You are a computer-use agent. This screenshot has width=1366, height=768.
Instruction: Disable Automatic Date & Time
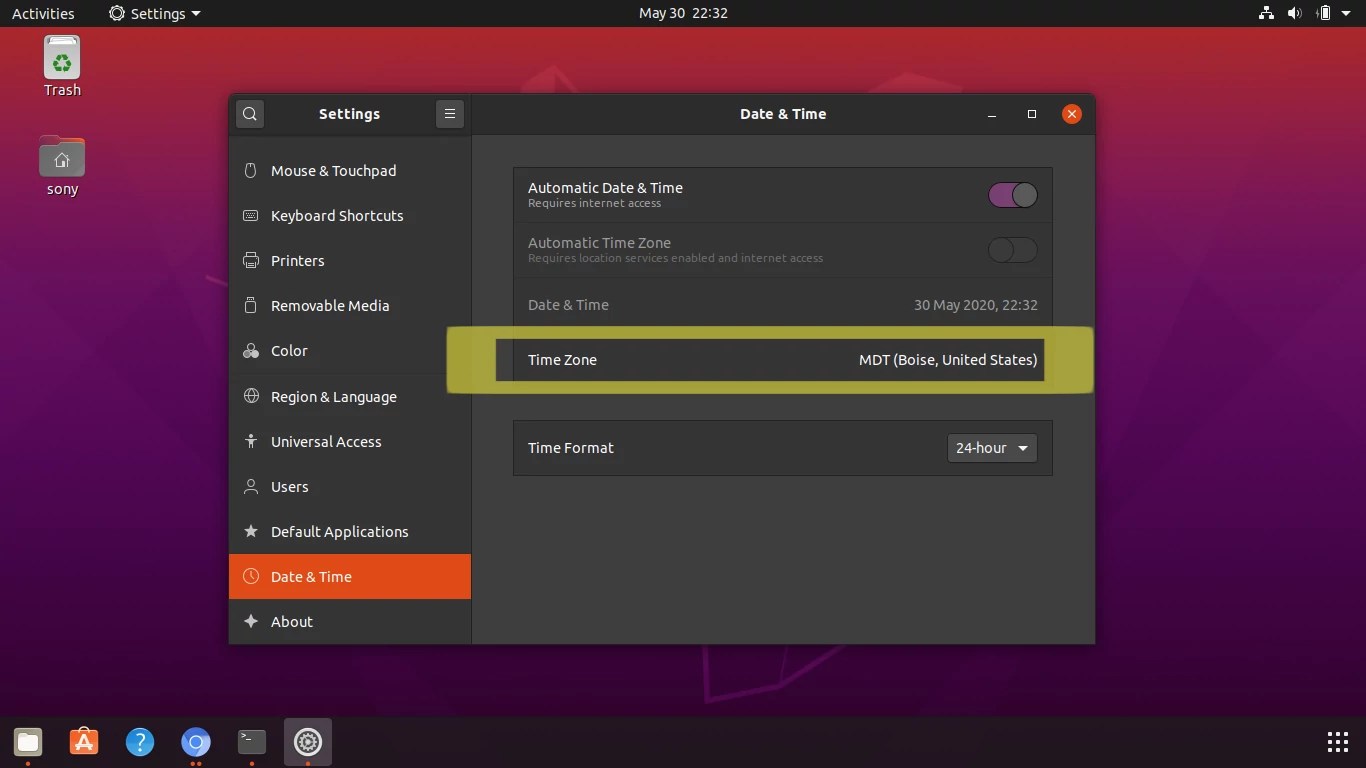pyautogui.click(x=1012, y=195)
